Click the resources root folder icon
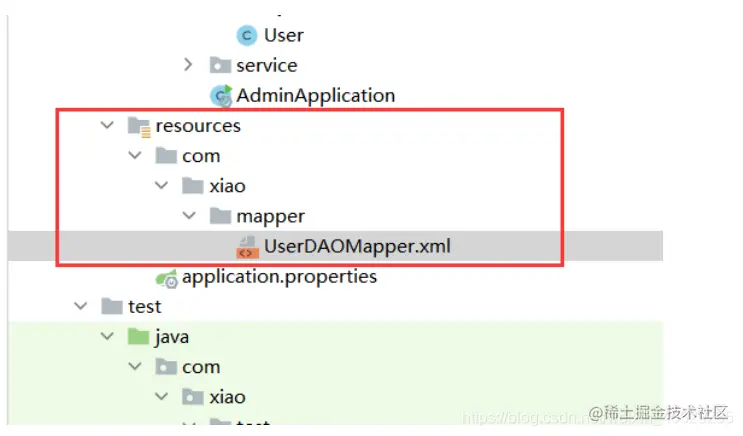 139,127
